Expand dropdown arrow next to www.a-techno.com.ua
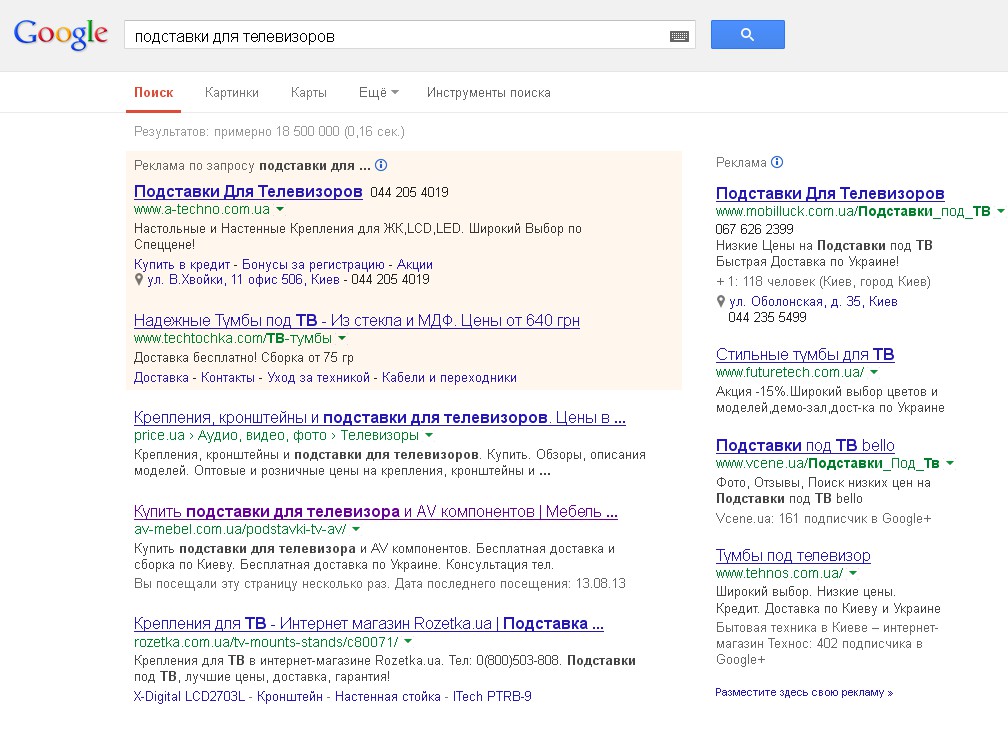The width and height of the screenshot is (1008, 729). (280, 210)
